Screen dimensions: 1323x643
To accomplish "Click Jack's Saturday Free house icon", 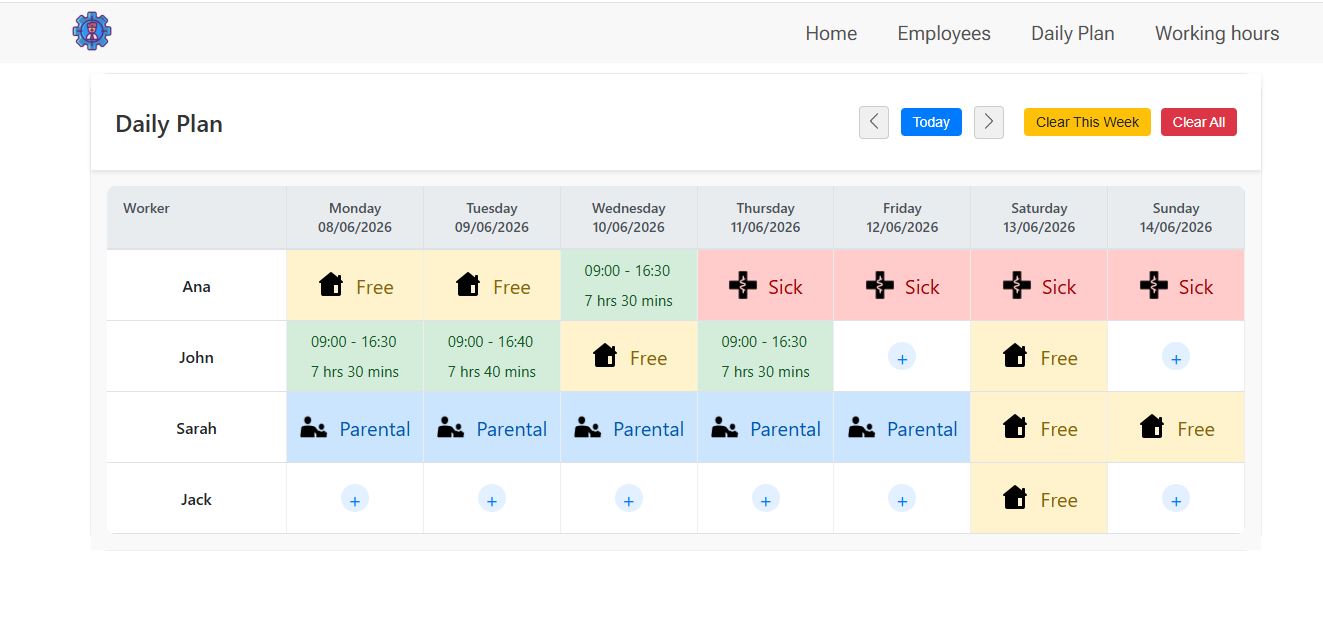I will point(1015,498).
